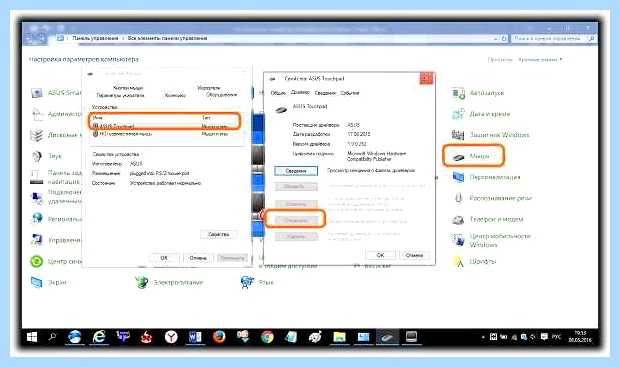Open Электропитание item

tap(169, 282)
